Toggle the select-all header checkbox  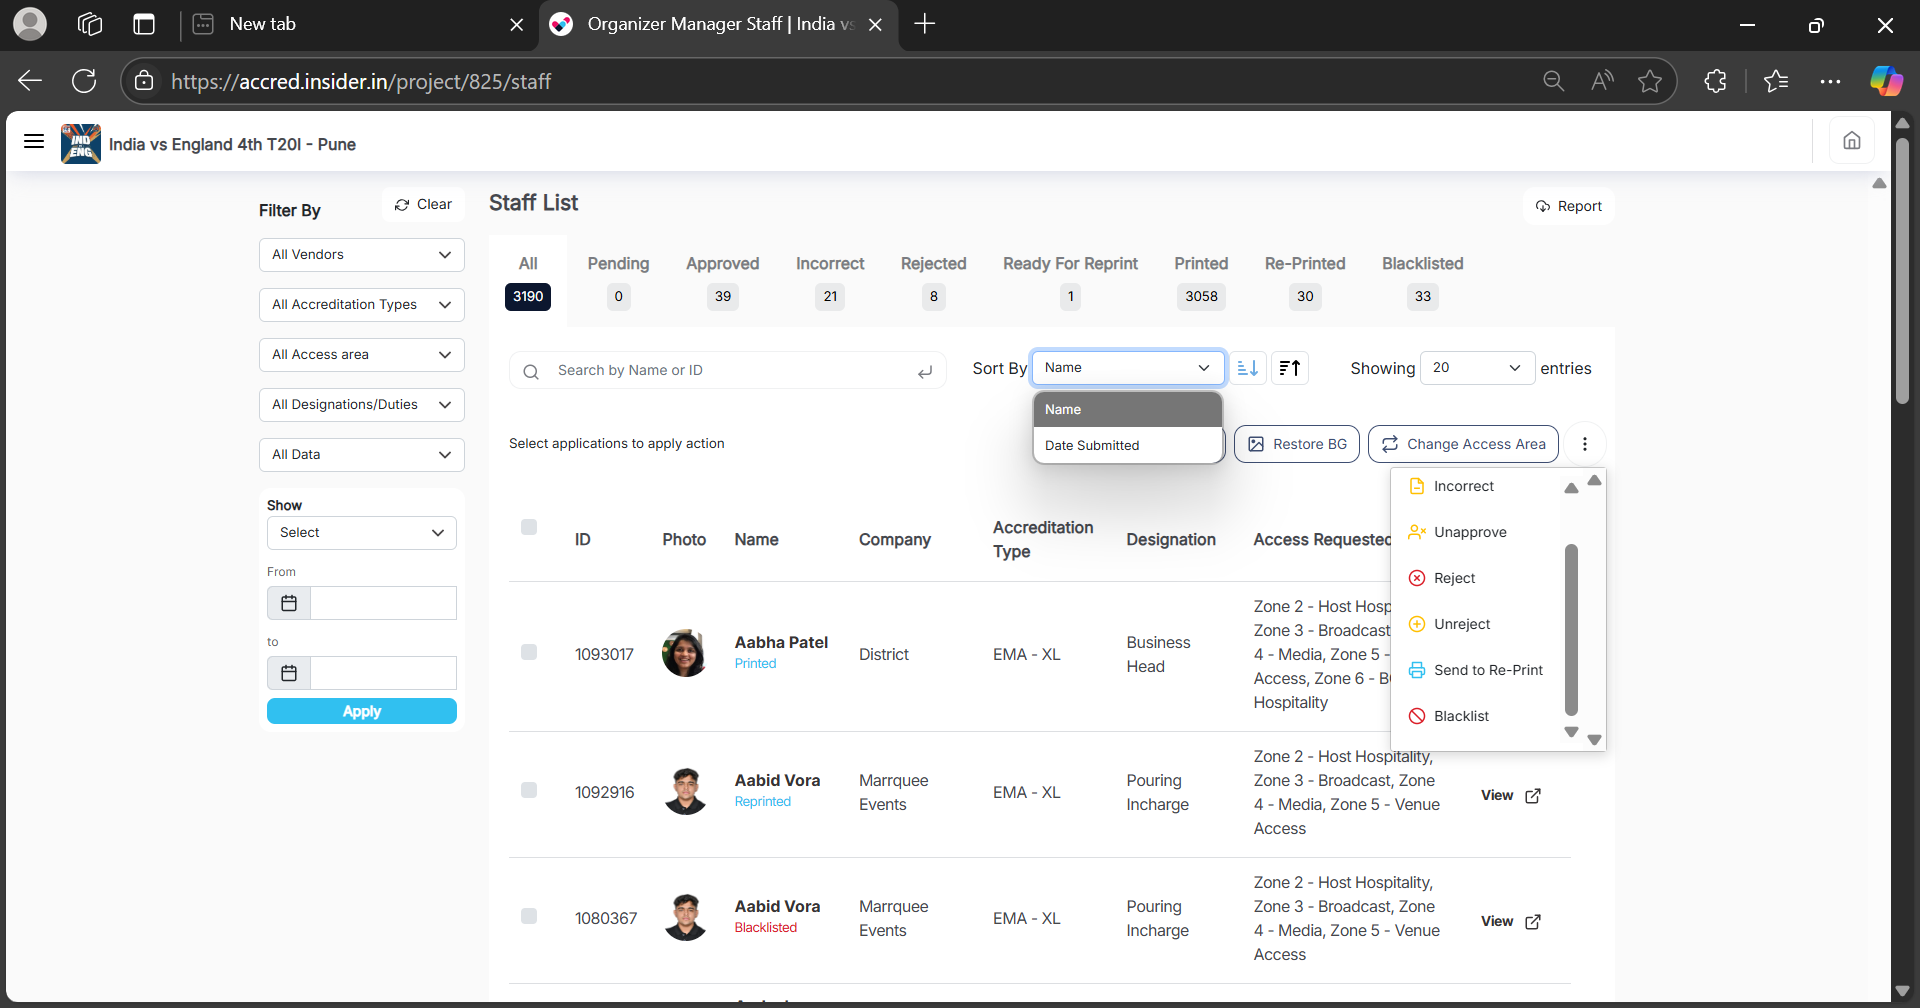(x=529, y=527)
